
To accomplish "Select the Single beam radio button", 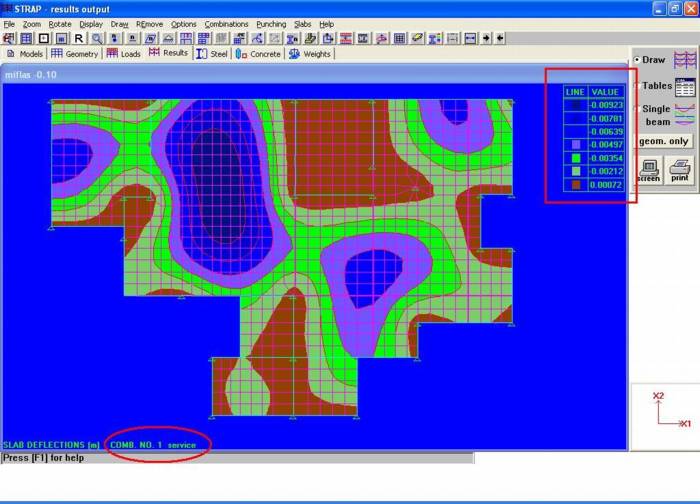I will [x=637, y=108].
